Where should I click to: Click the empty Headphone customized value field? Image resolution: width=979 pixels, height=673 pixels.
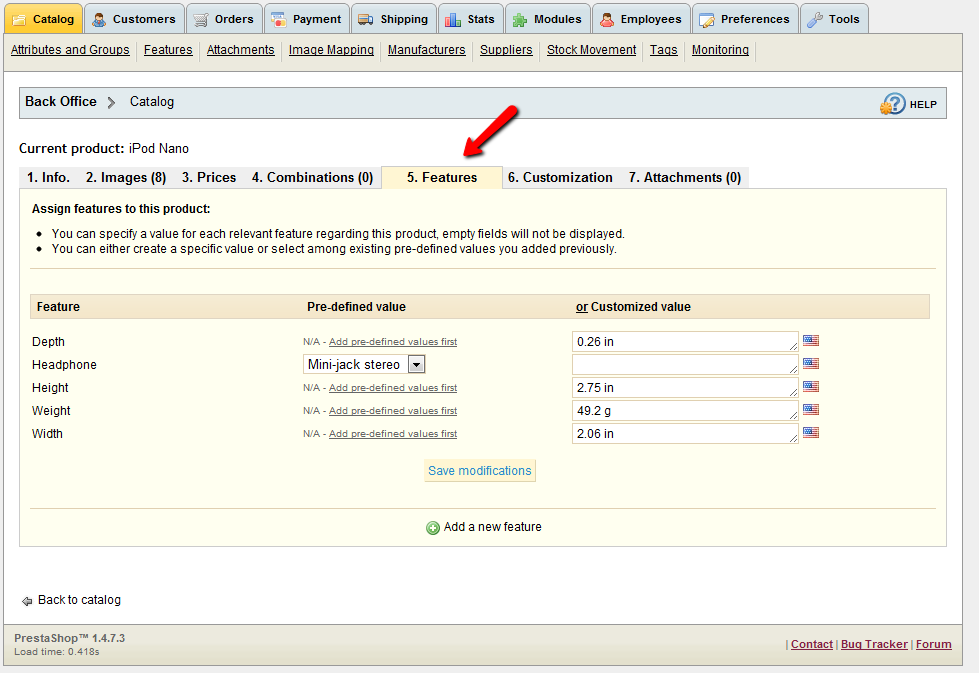pyautogui.click(x=685, y=365)
